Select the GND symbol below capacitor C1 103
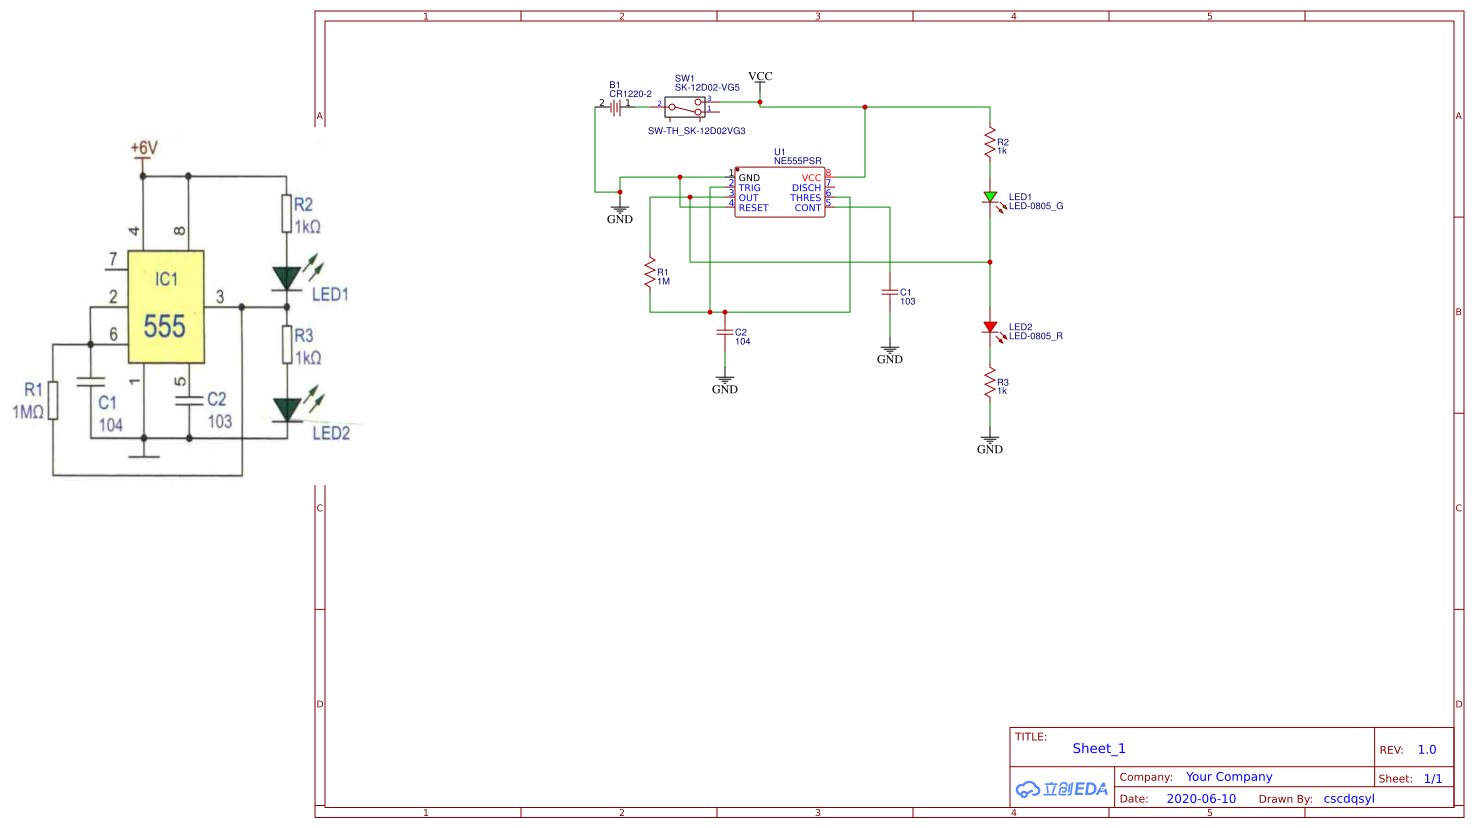Viewport: 1474px width, 828px height. (890, 353)
